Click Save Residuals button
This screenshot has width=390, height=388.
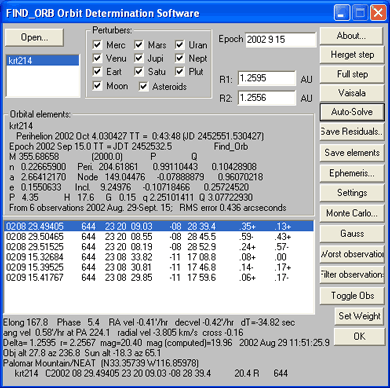[x=351, y=132]
